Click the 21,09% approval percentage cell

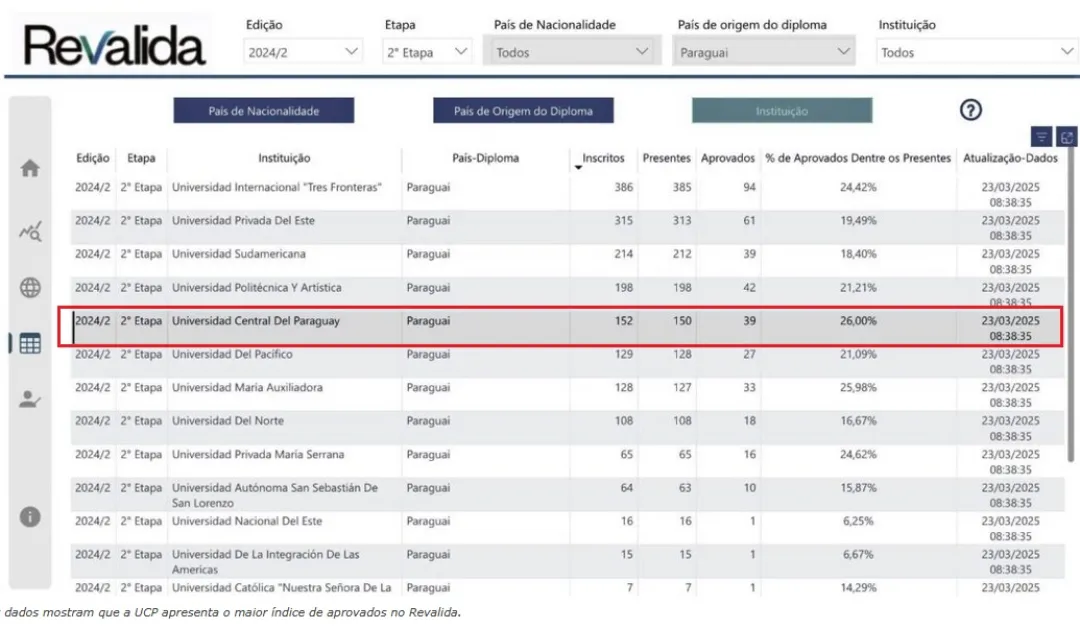pos(858,354)
